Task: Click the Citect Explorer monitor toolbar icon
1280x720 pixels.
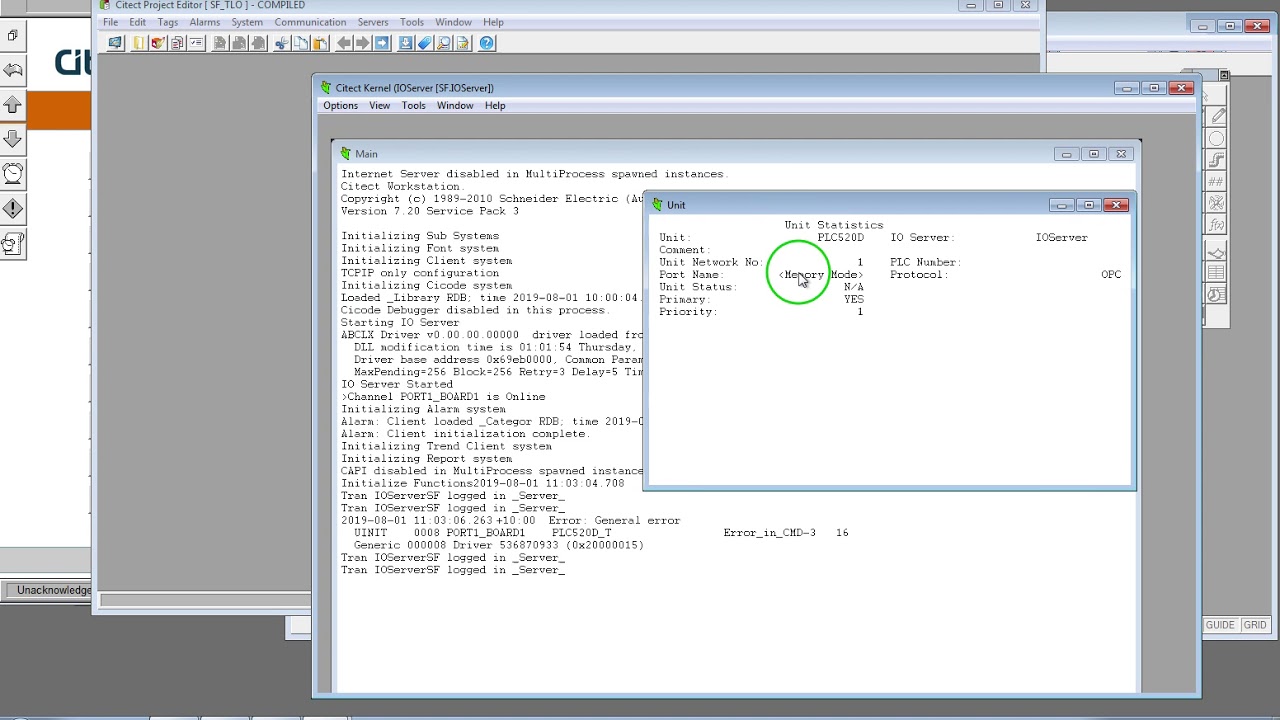Action: (x=115, y=43)
